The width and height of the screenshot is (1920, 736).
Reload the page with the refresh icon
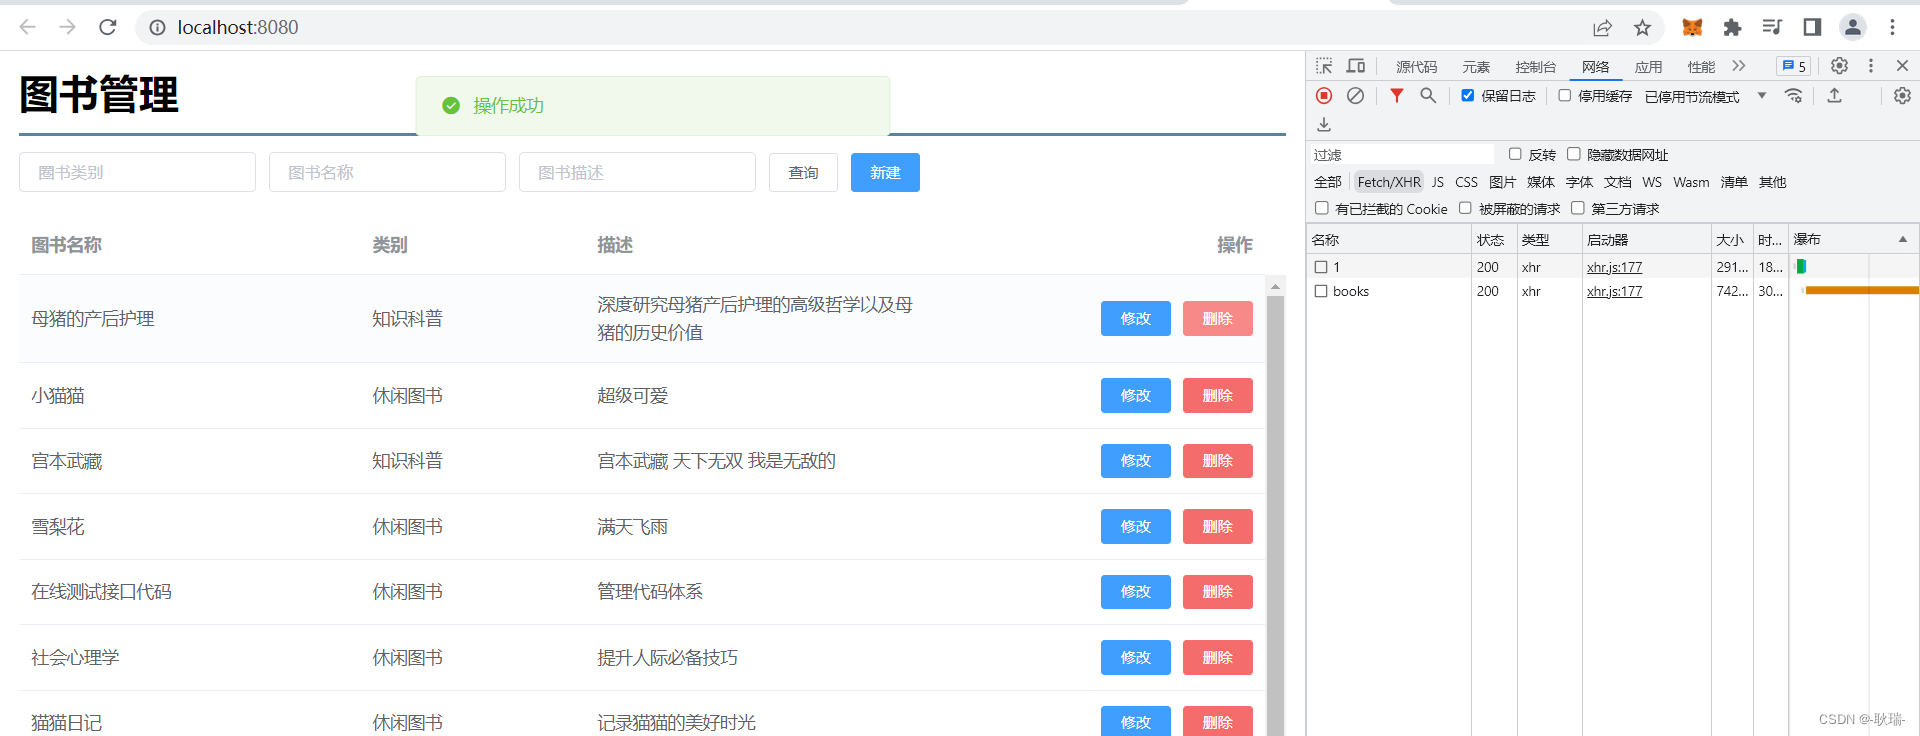coord(108,27)
